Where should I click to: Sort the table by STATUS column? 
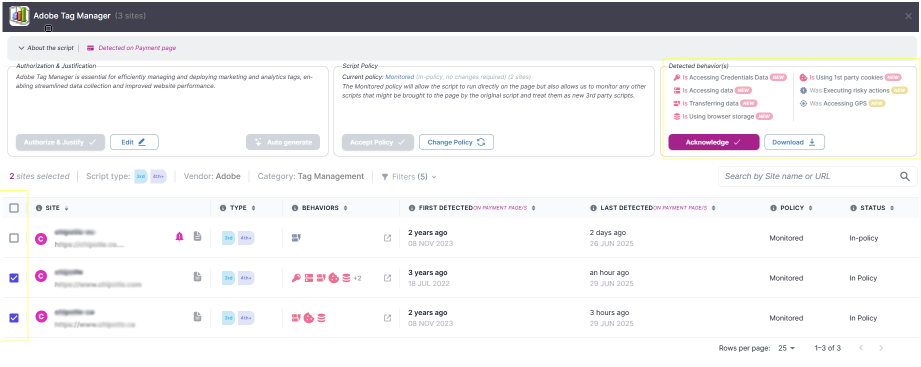click(892, 208)
